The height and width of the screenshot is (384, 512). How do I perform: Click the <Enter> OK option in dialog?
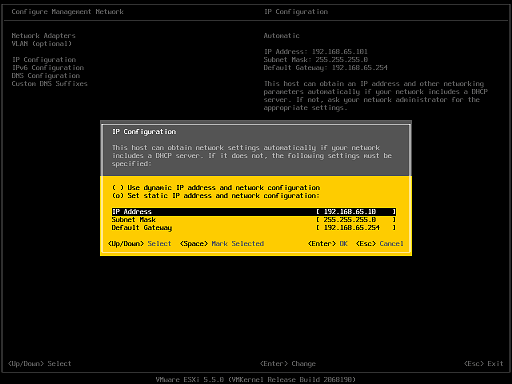tap(328, 244)
